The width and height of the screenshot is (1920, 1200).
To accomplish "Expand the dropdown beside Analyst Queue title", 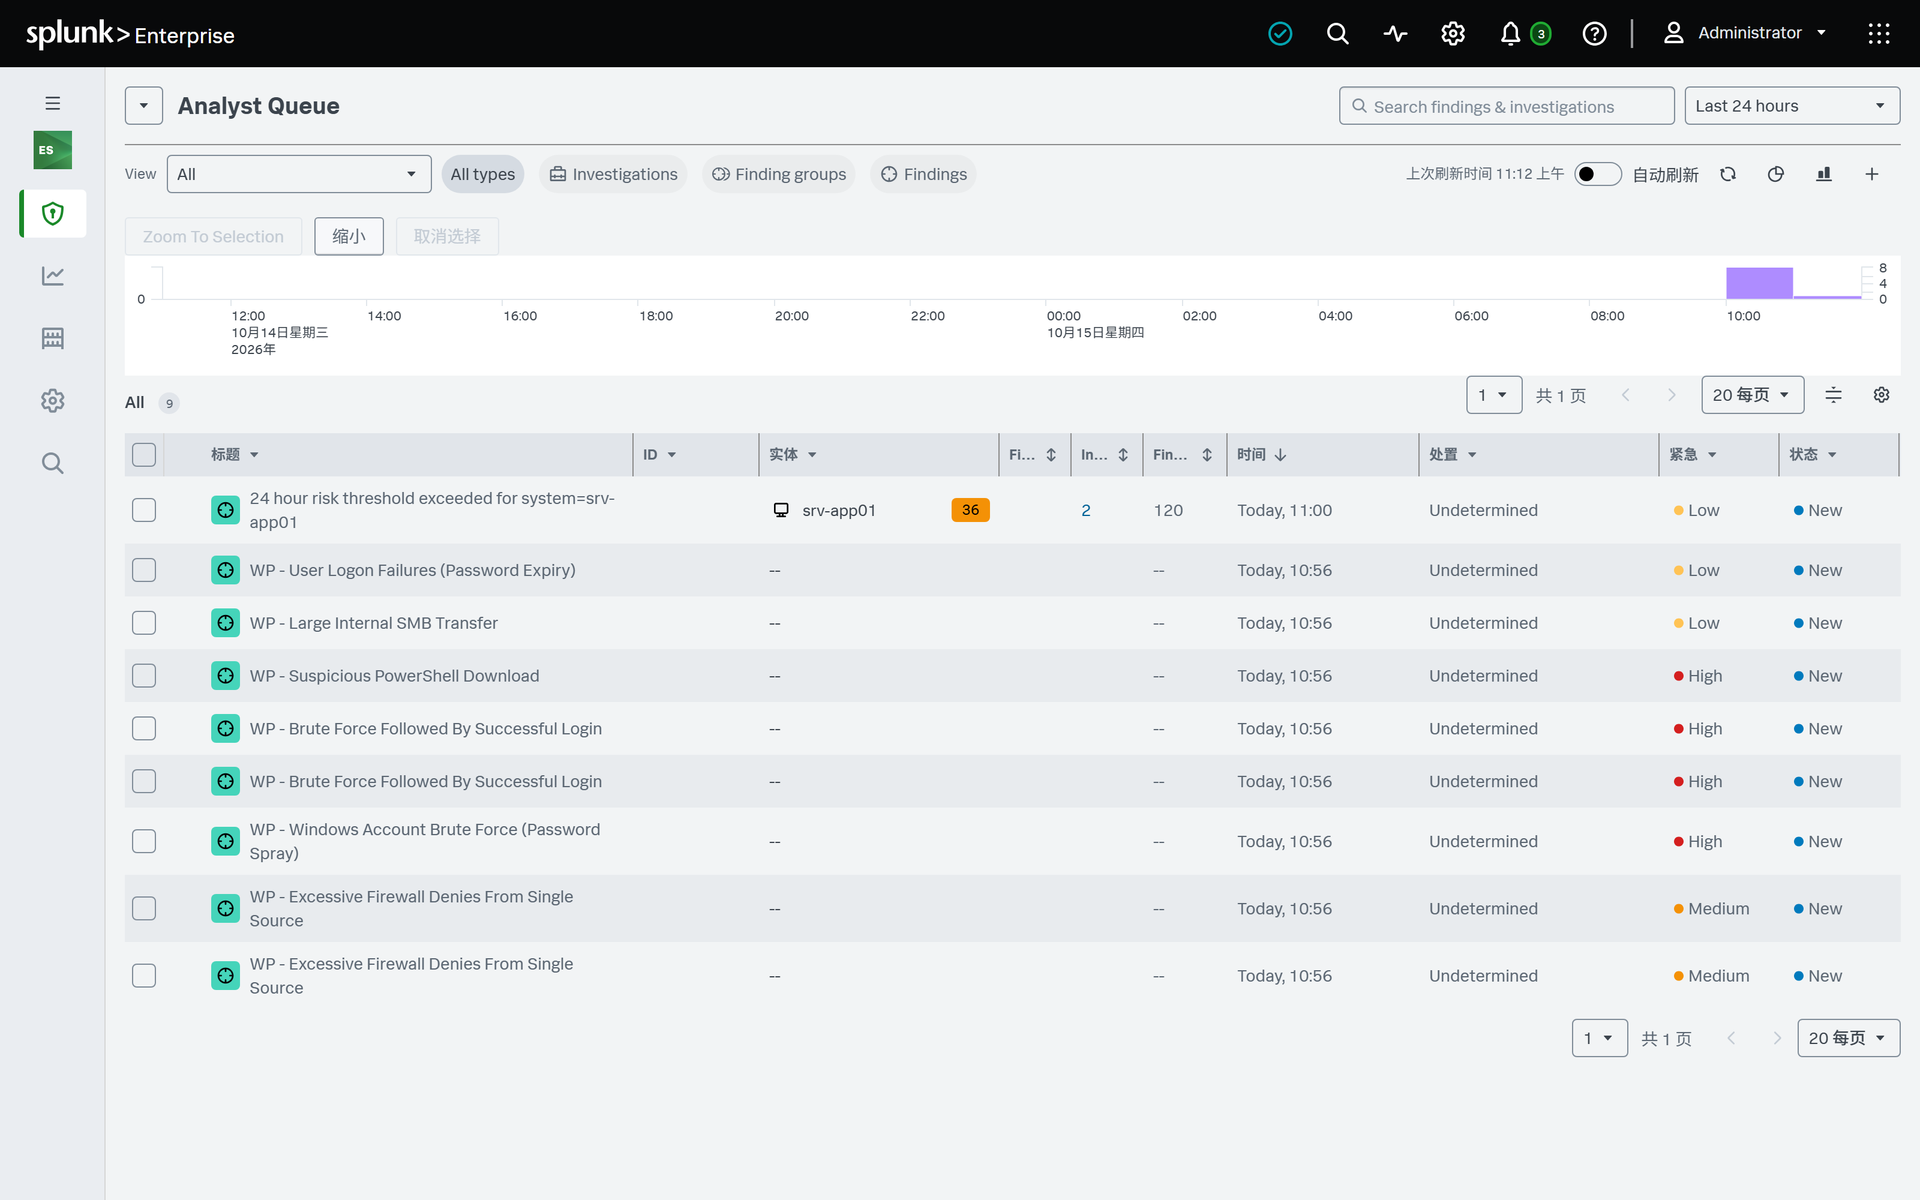I will [144, 106].
